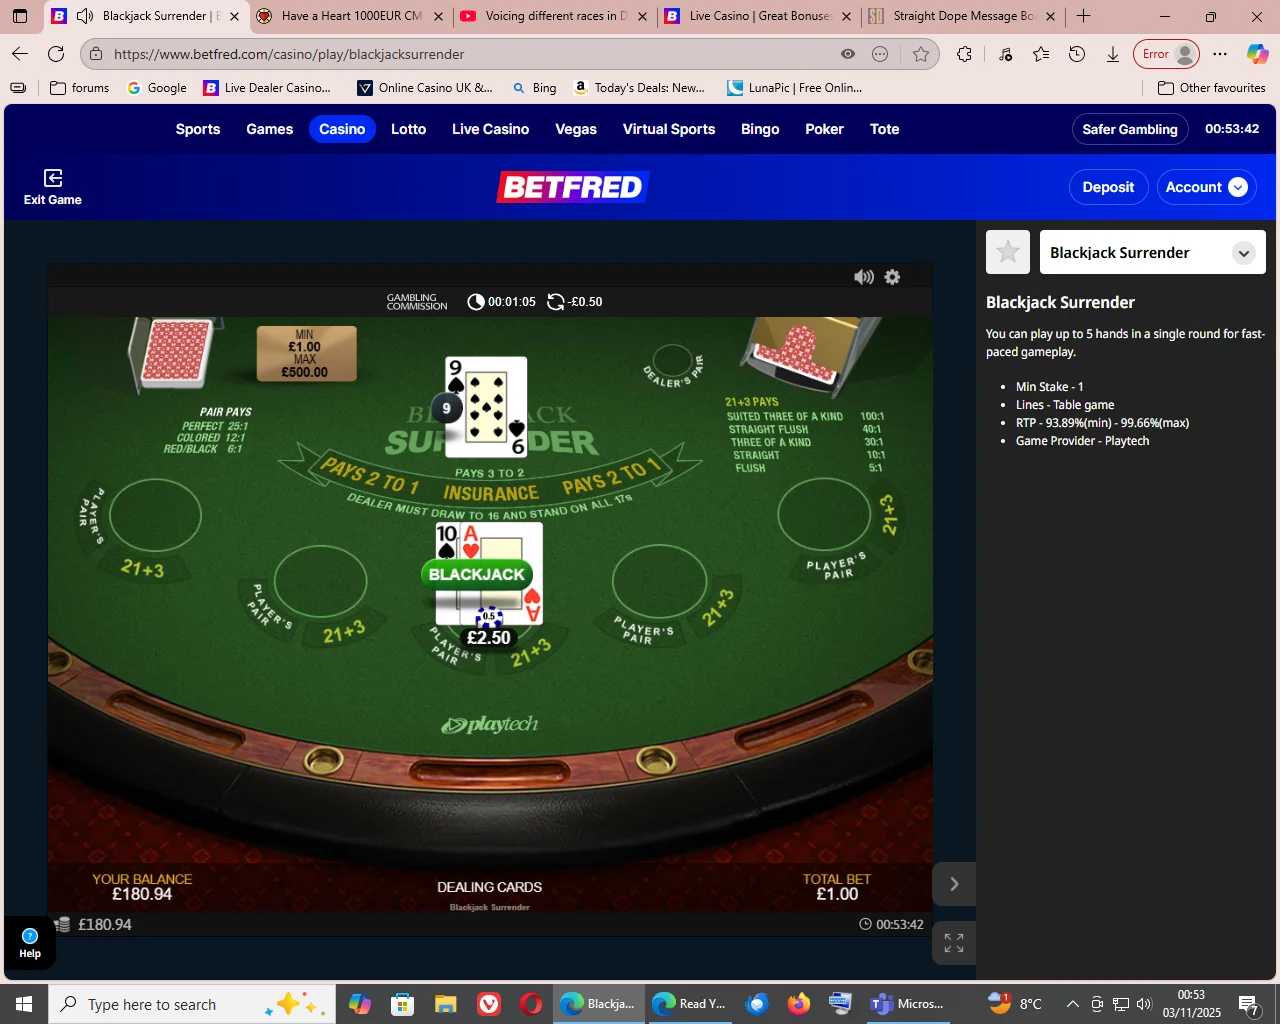Mute the game sound using the speaker icon
Screen dimensions: 1280x1024
click(x=864, y=277)
